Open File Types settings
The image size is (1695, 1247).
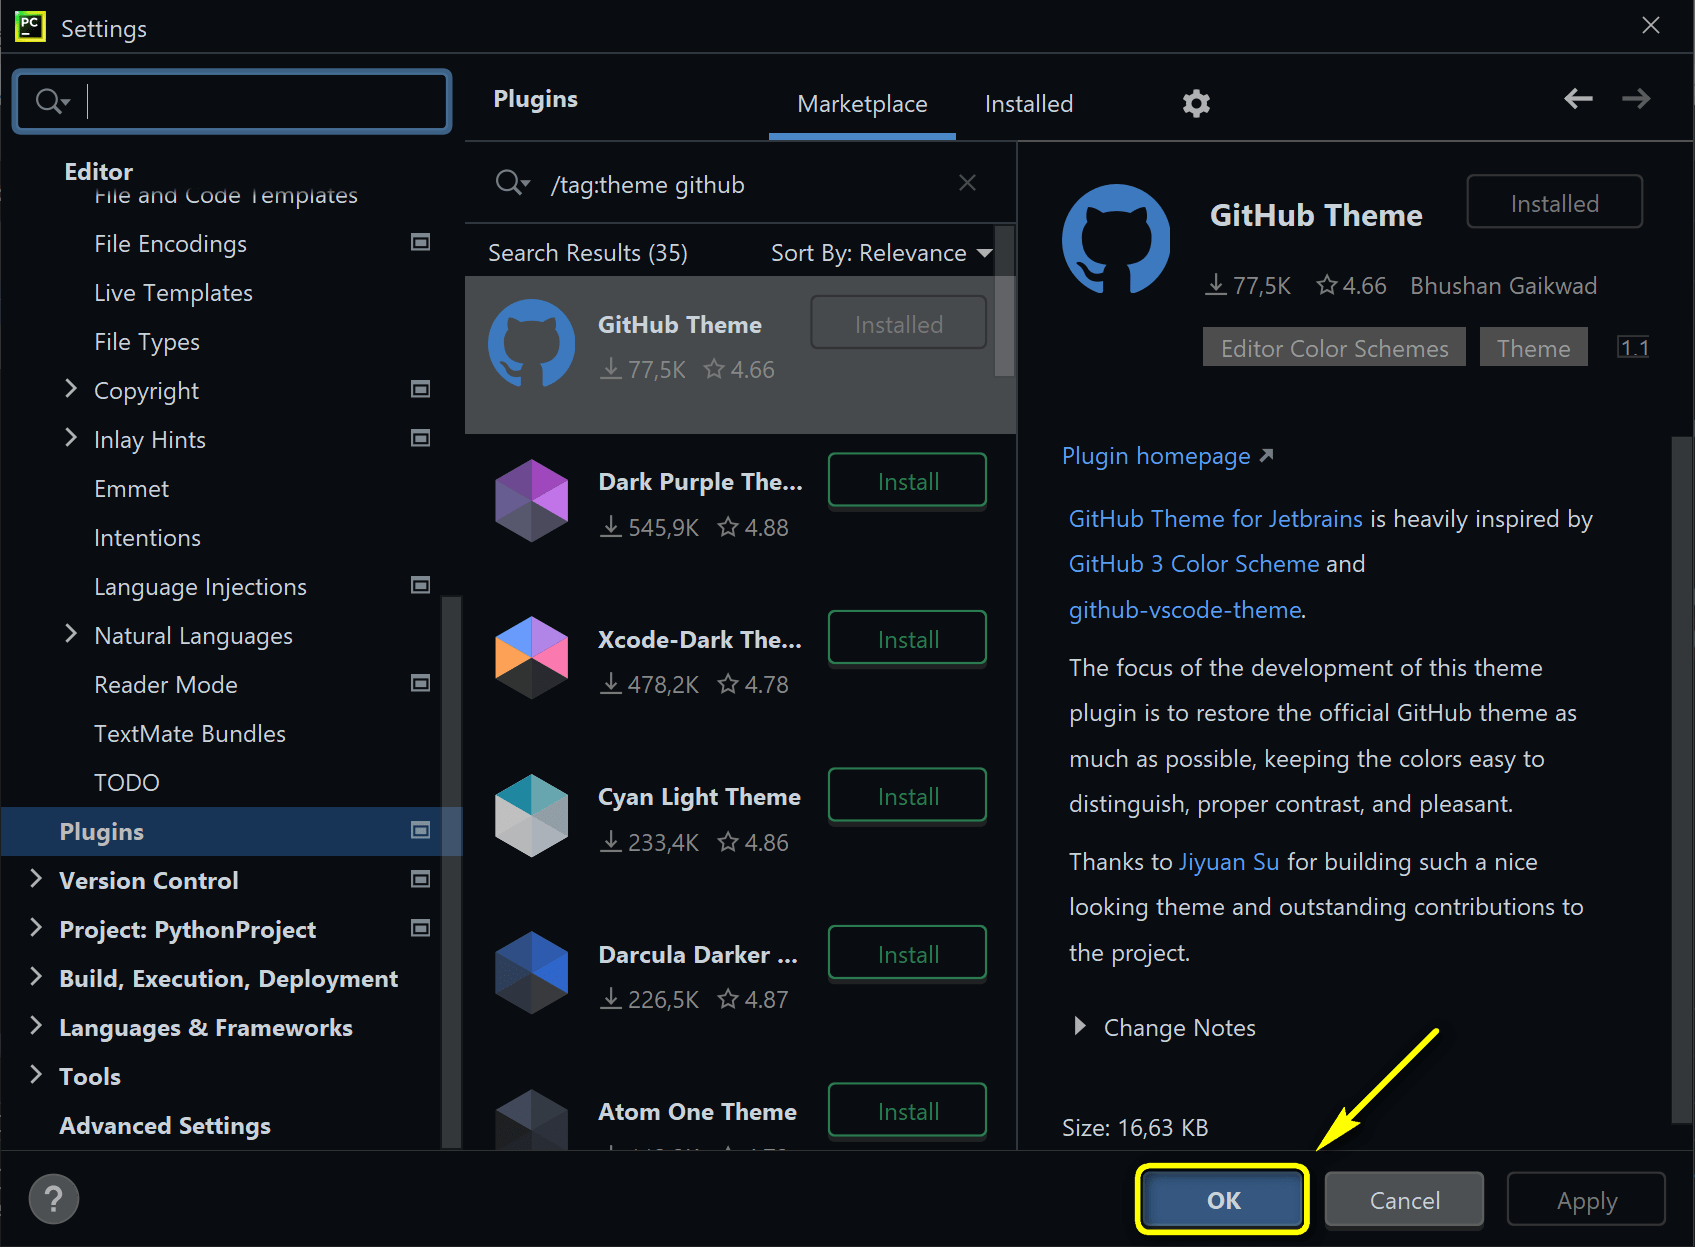(147, 342)
